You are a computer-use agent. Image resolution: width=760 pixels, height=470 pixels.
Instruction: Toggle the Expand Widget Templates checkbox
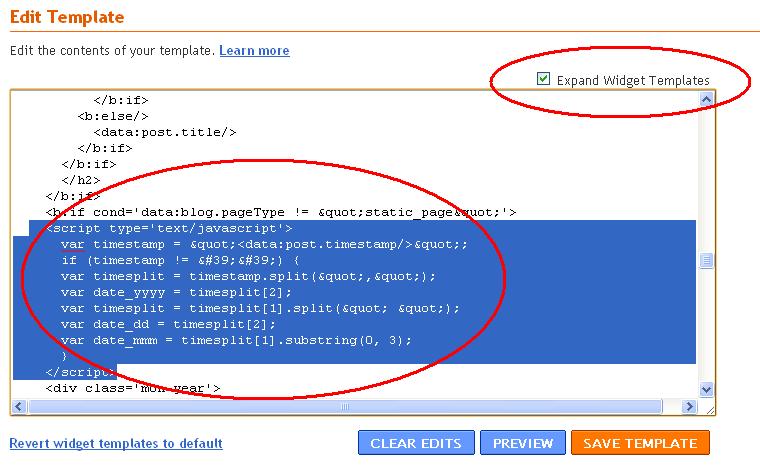[x=544, y=79]
